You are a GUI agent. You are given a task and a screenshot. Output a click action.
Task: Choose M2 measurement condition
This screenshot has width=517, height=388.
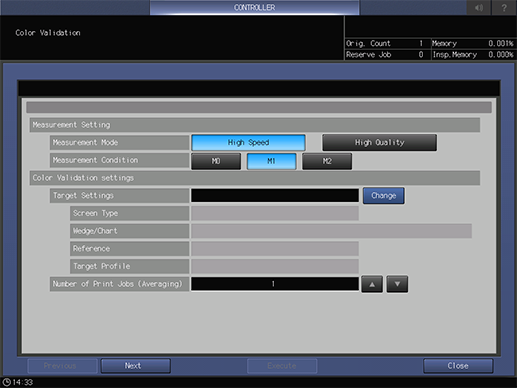pos(327,161)
